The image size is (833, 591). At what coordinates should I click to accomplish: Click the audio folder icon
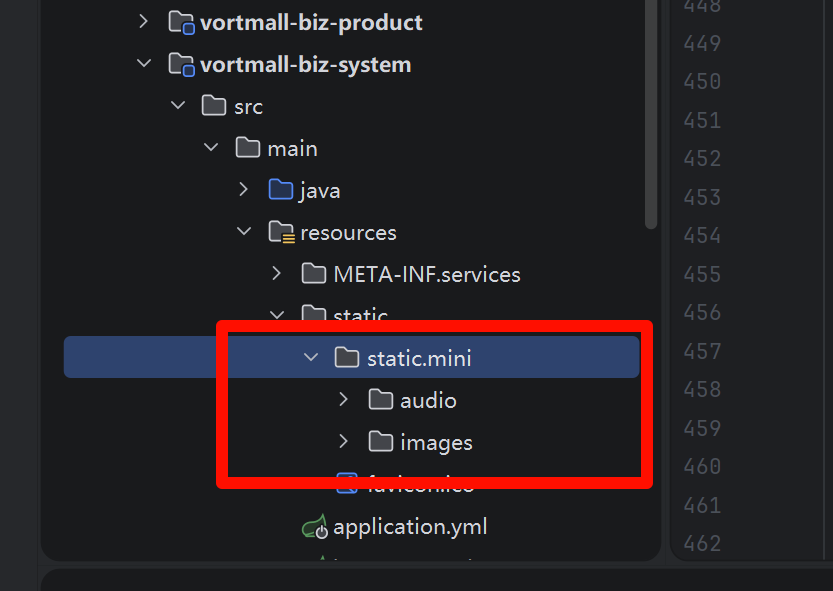click(381, 400)
